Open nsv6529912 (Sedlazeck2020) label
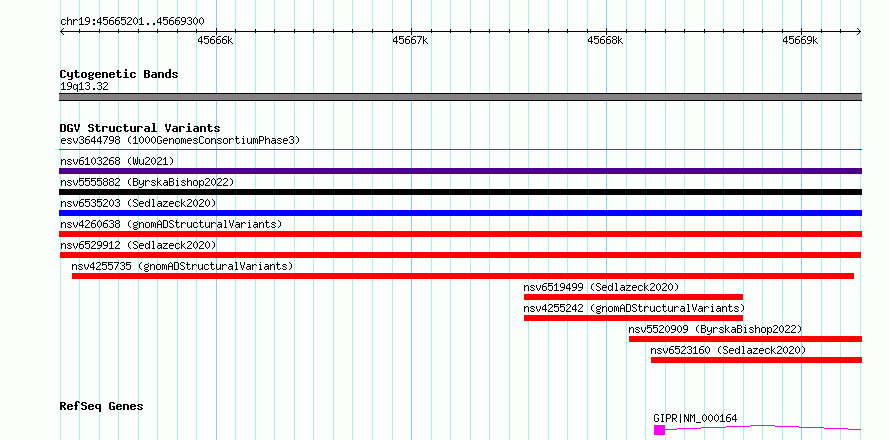890x440 pixels. [x=138, y=245]
